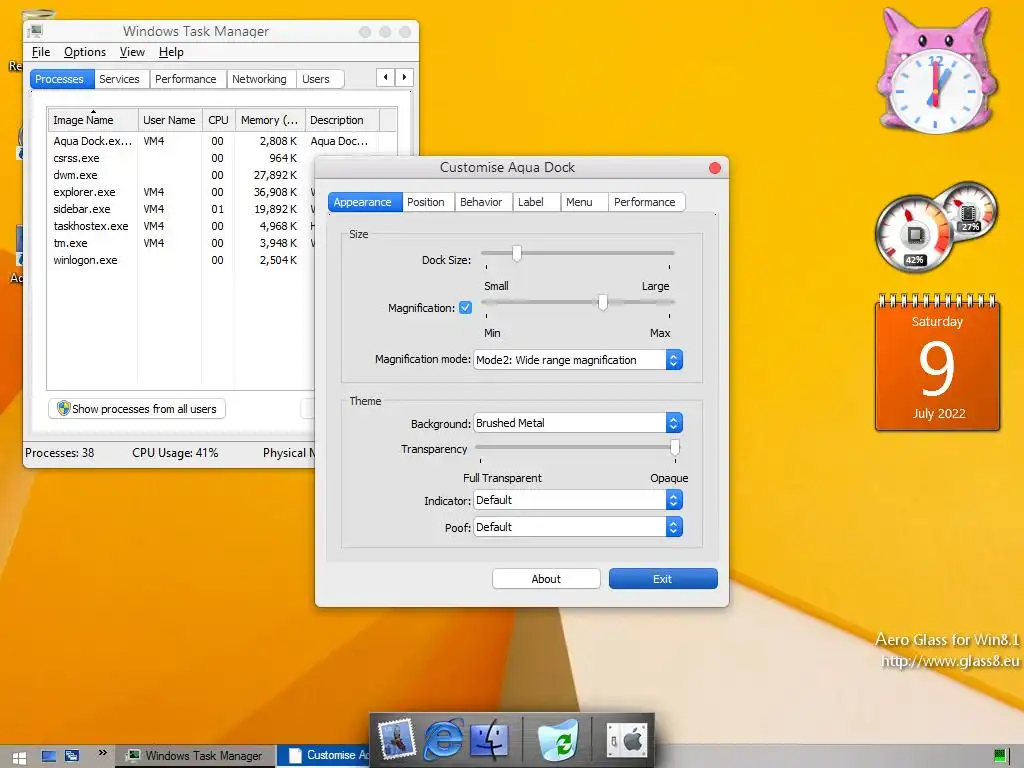Open Mail stamp icon in Aqua Dock
The image size is (1024, 768).
tap(396, 739)
